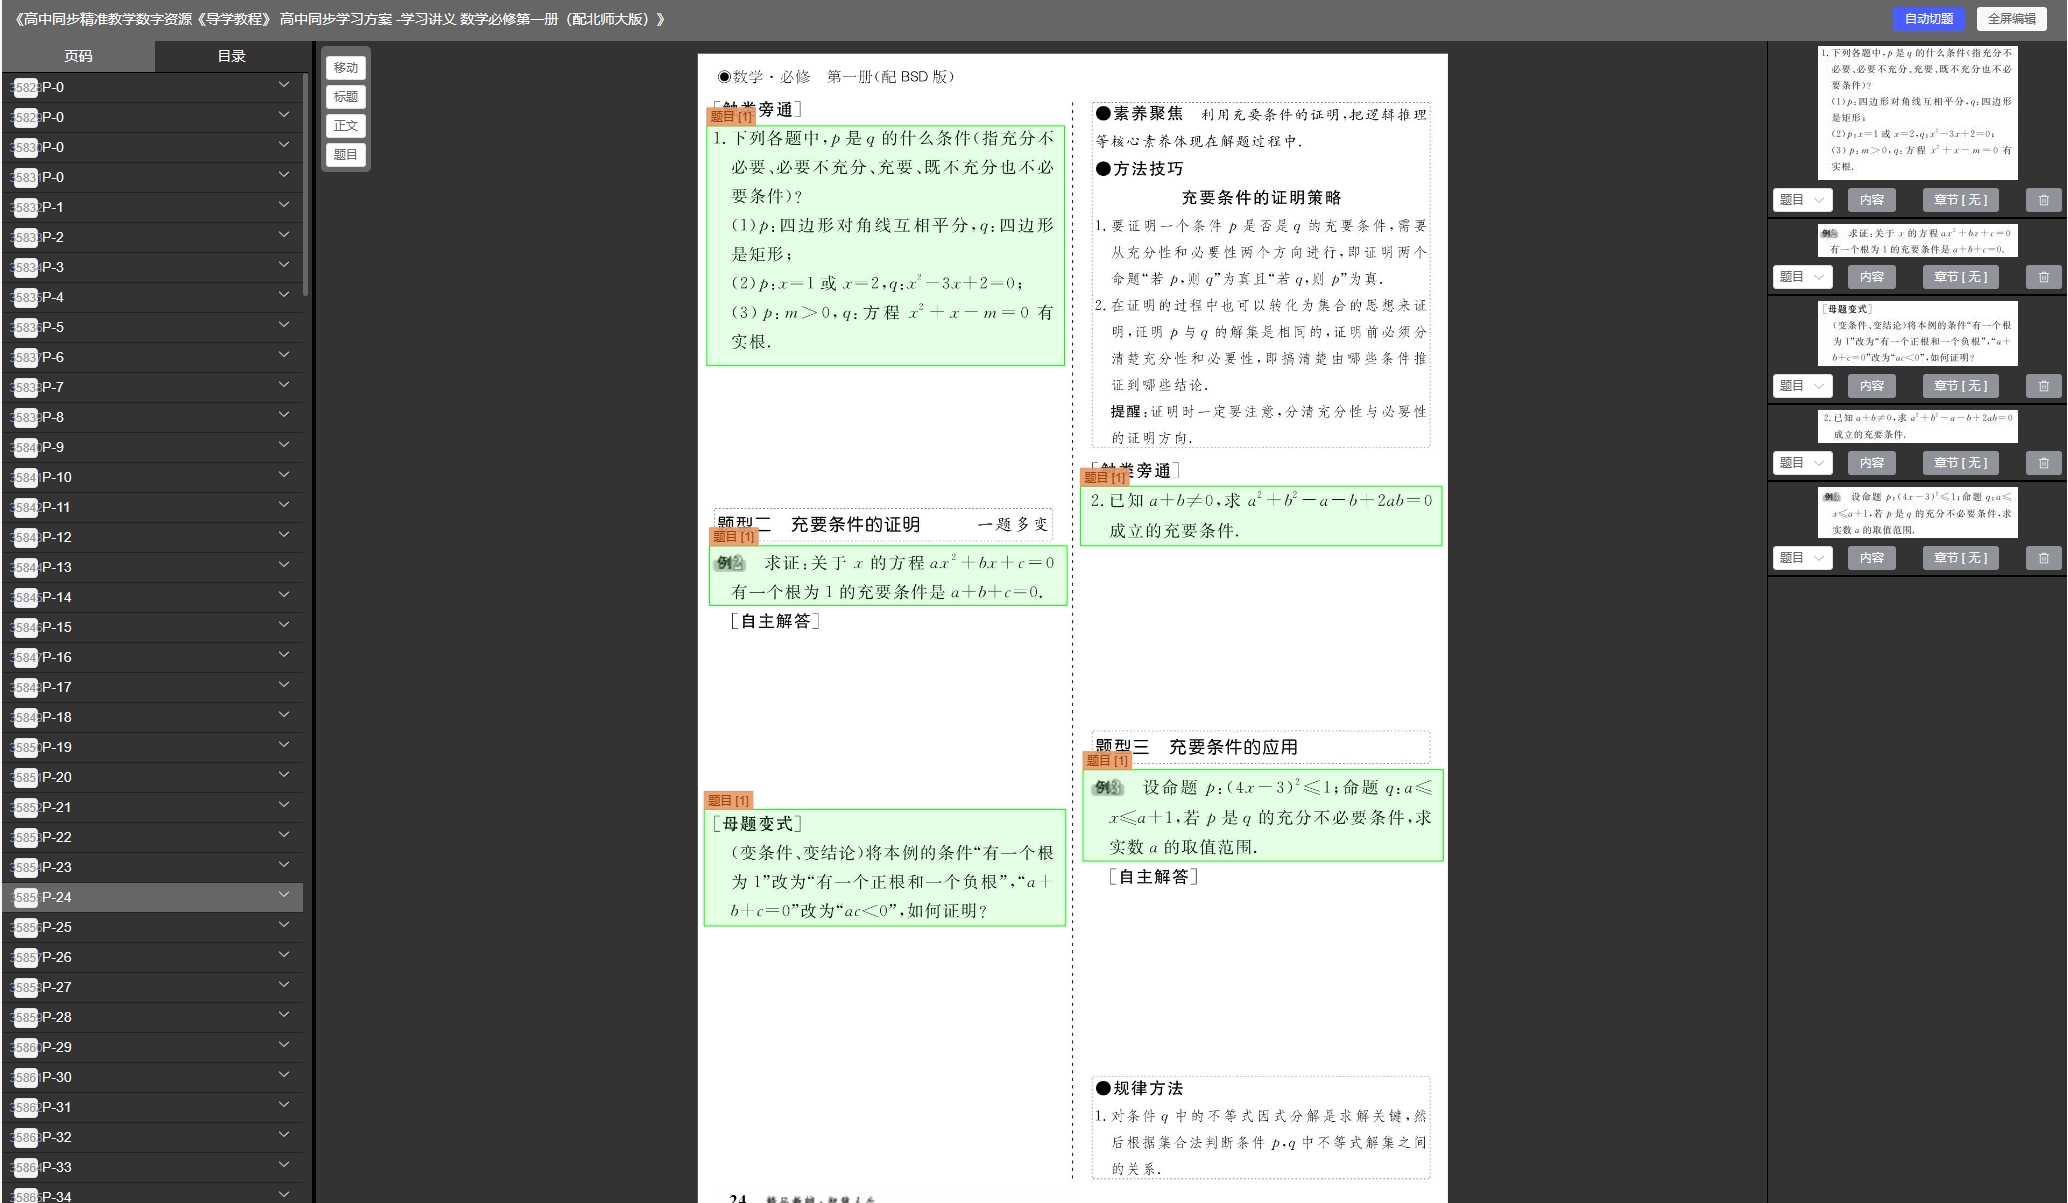Select the 题目 (question) marking tool
This screenshot has height=1203, width=2068.
(x=346, y=155)
